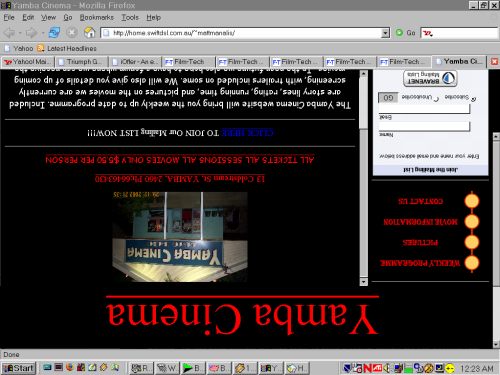This screenshot has width=500, height=375.
Task: Open the Yahoo bookmark in the bookmarks toolbar
Action: coord(19,49)
